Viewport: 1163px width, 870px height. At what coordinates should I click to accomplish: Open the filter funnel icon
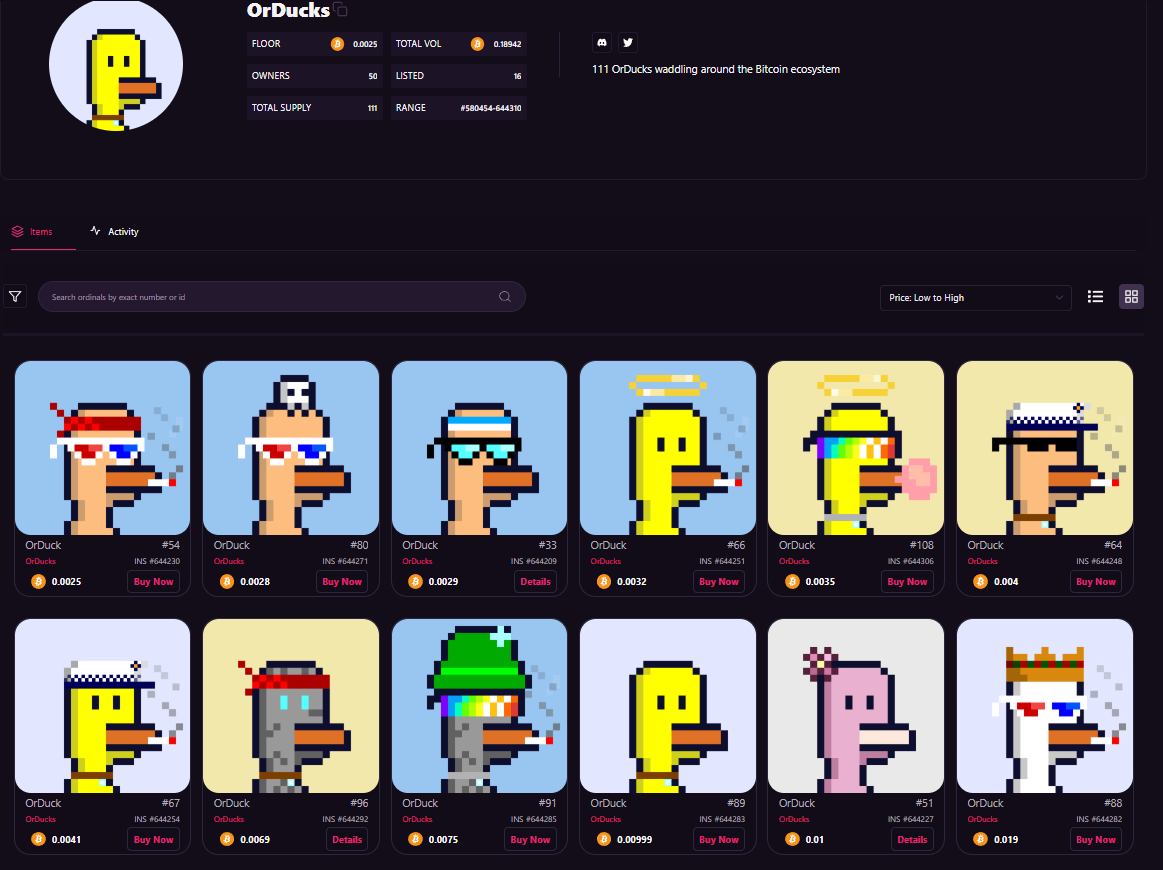click(15, 297)
